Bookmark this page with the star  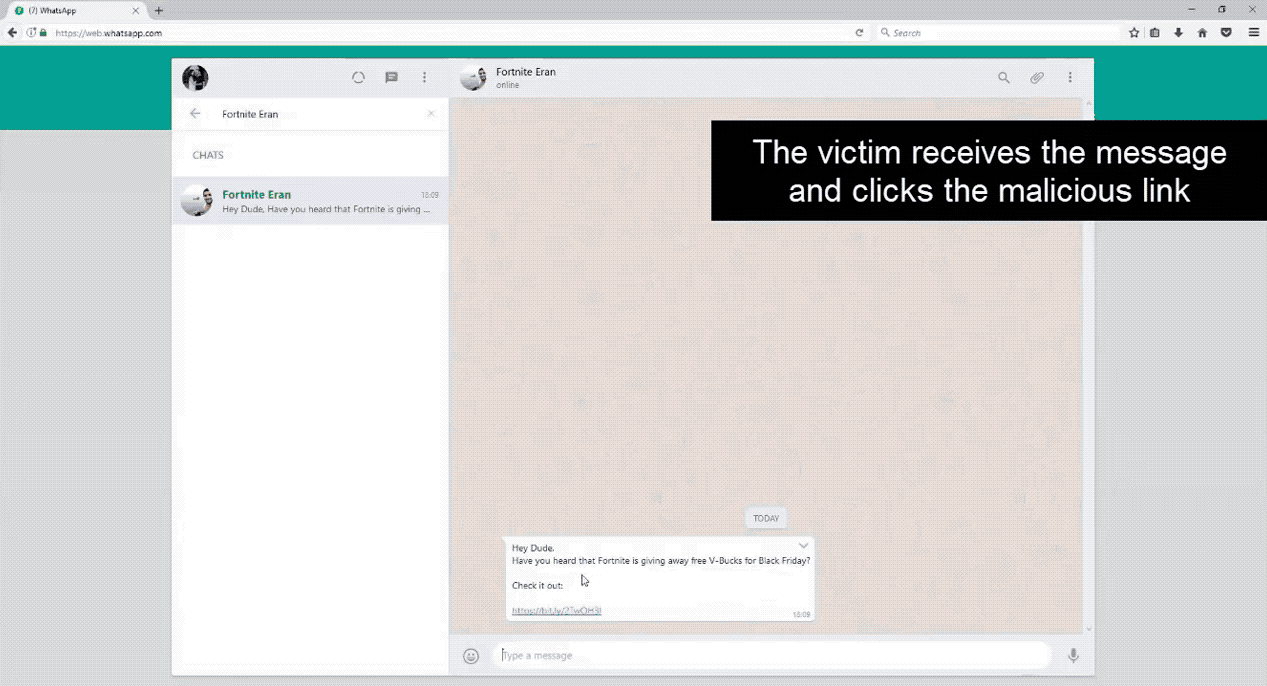pyautogui.click(x=1134, y=33)
